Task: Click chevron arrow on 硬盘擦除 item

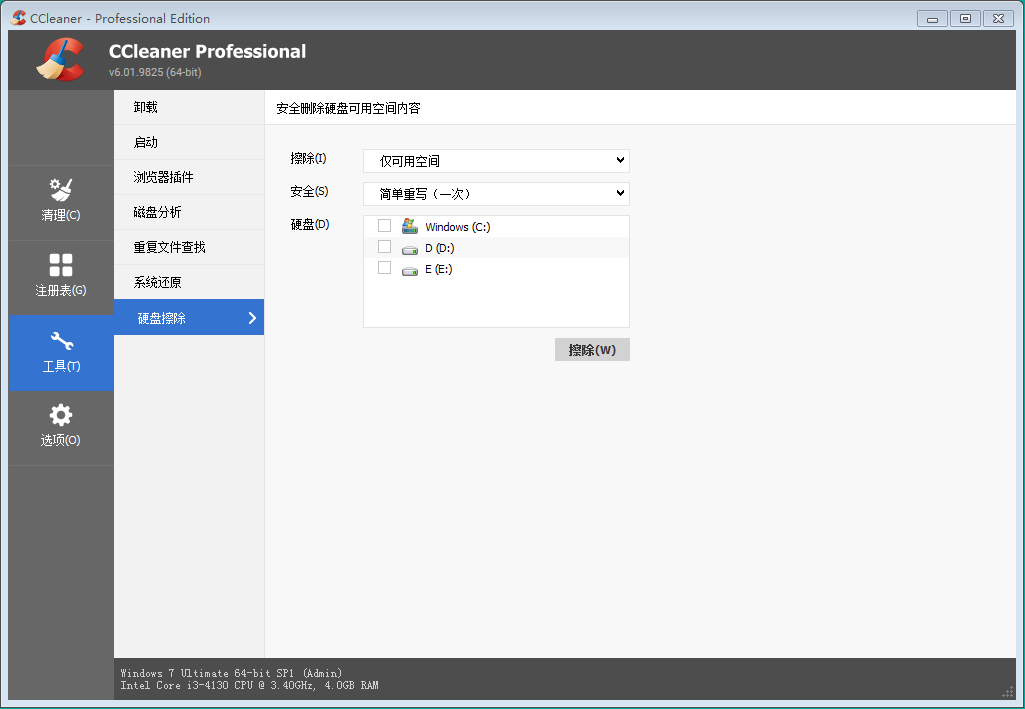Action: pyautogui.click(x=252, y=318)
